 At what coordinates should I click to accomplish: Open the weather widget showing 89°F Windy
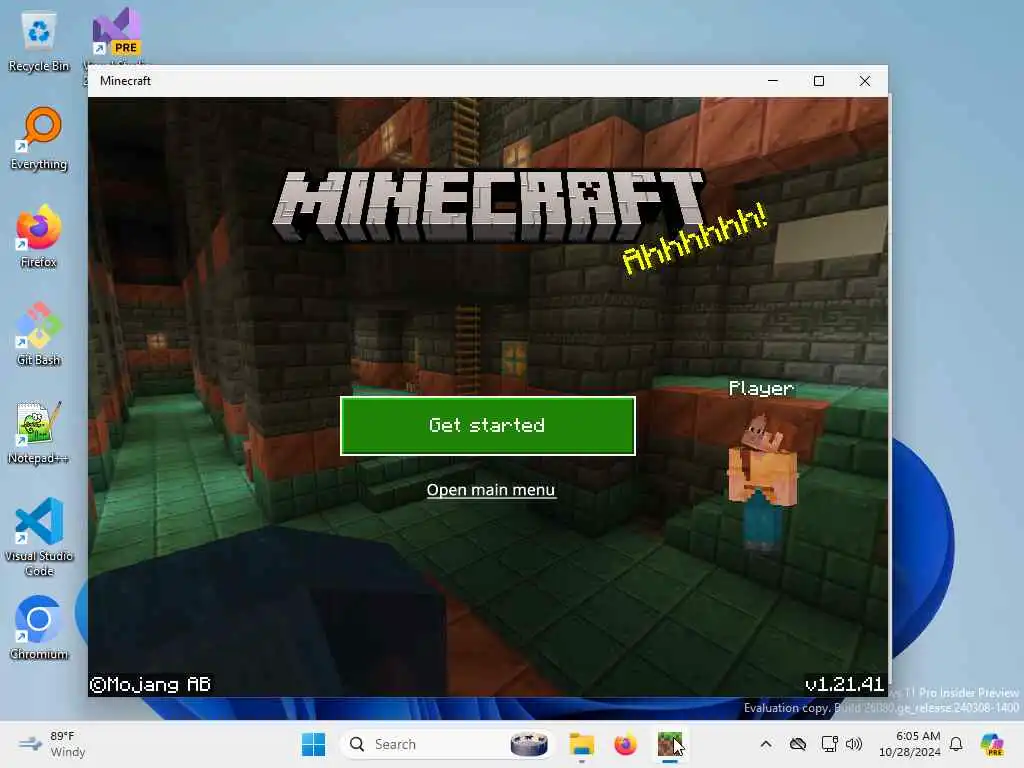(52, 744)
